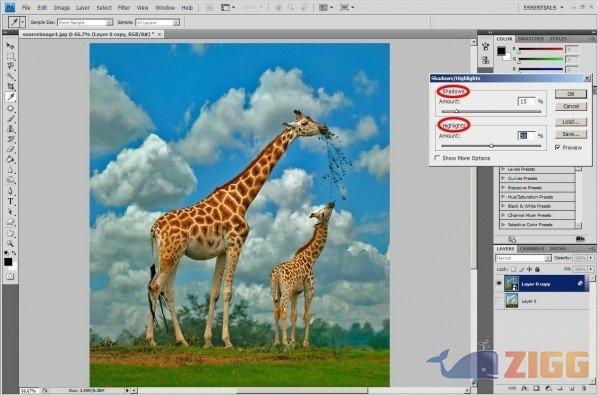The image size is (598, 395).
Task: Toggle Lock position
Action: tap(529, 269)
